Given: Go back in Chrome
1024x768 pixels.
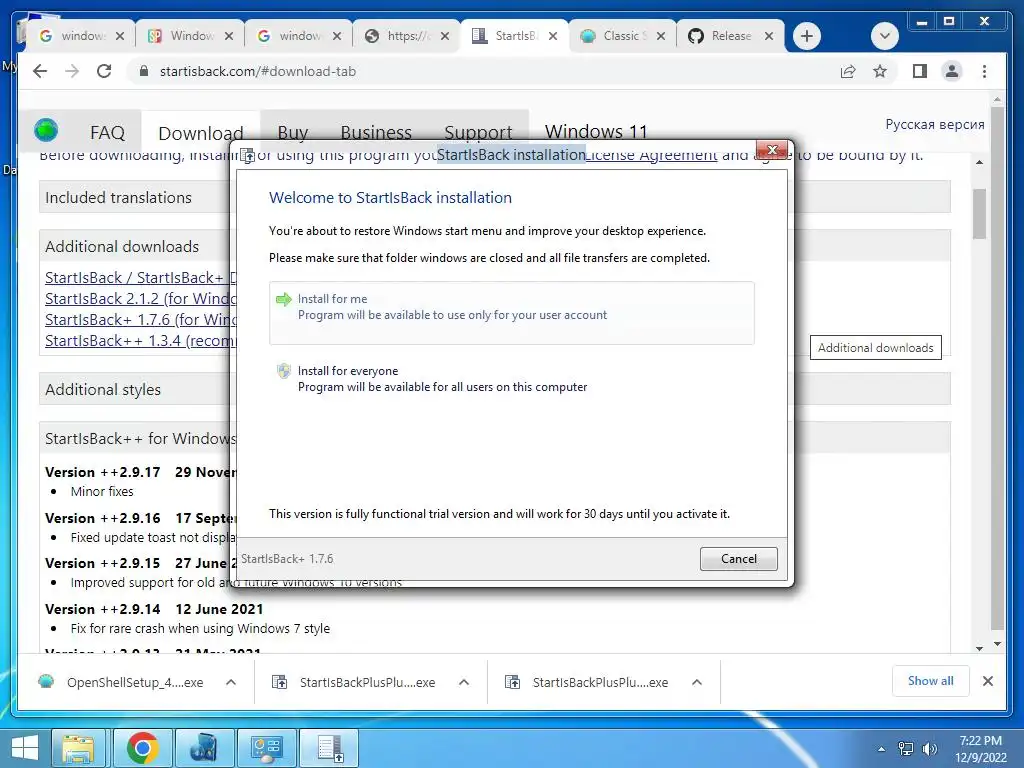Looking at the screenshot, I should coord(40,71).
